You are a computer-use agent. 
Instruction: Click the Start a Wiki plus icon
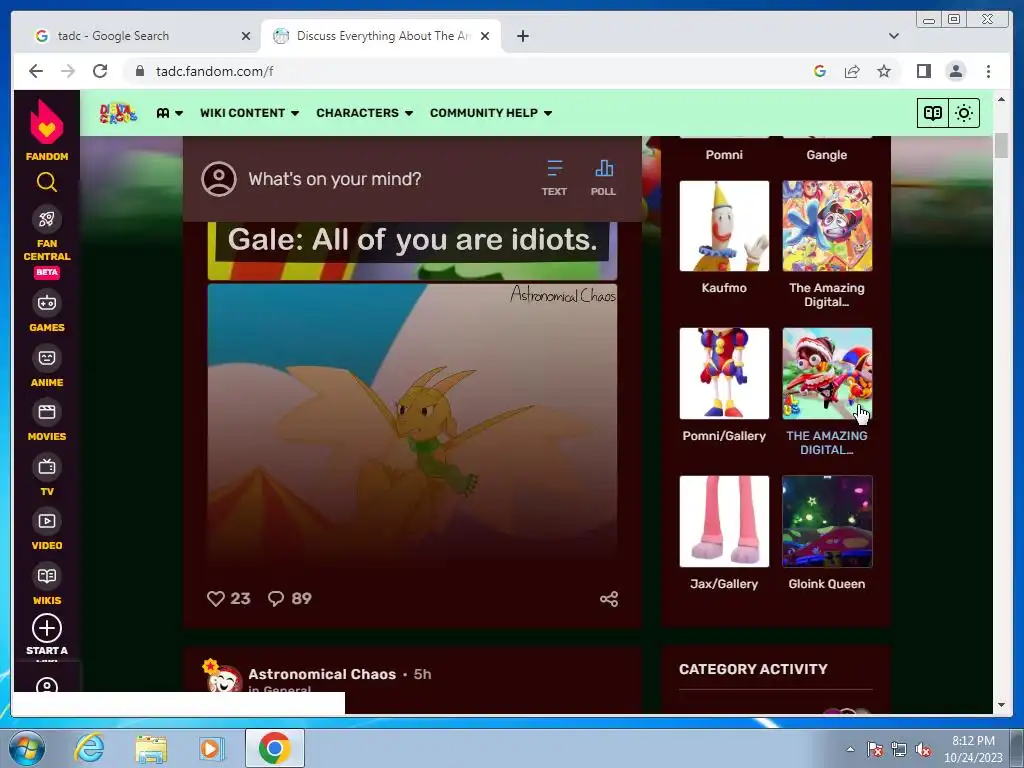click(x=46, y=628)
